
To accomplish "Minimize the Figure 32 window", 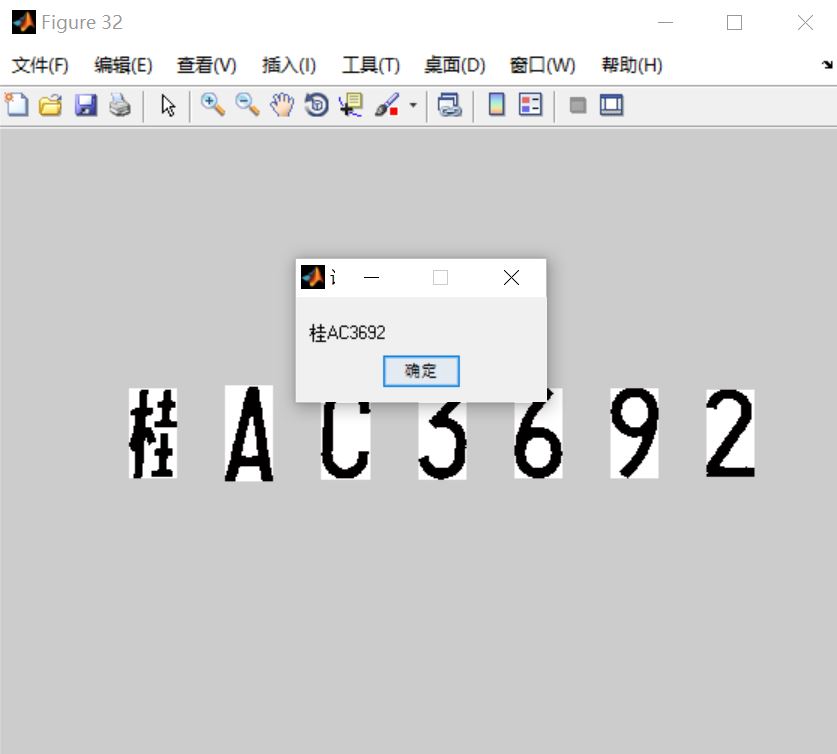I will (x=665, y=22).
